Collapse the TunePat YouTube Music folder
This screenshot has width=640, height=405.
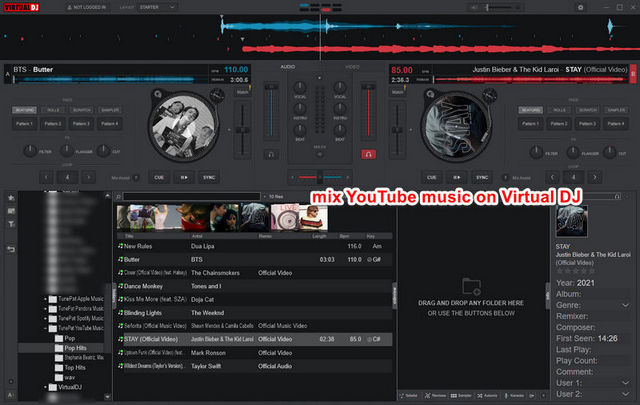[x=45, y=328]
